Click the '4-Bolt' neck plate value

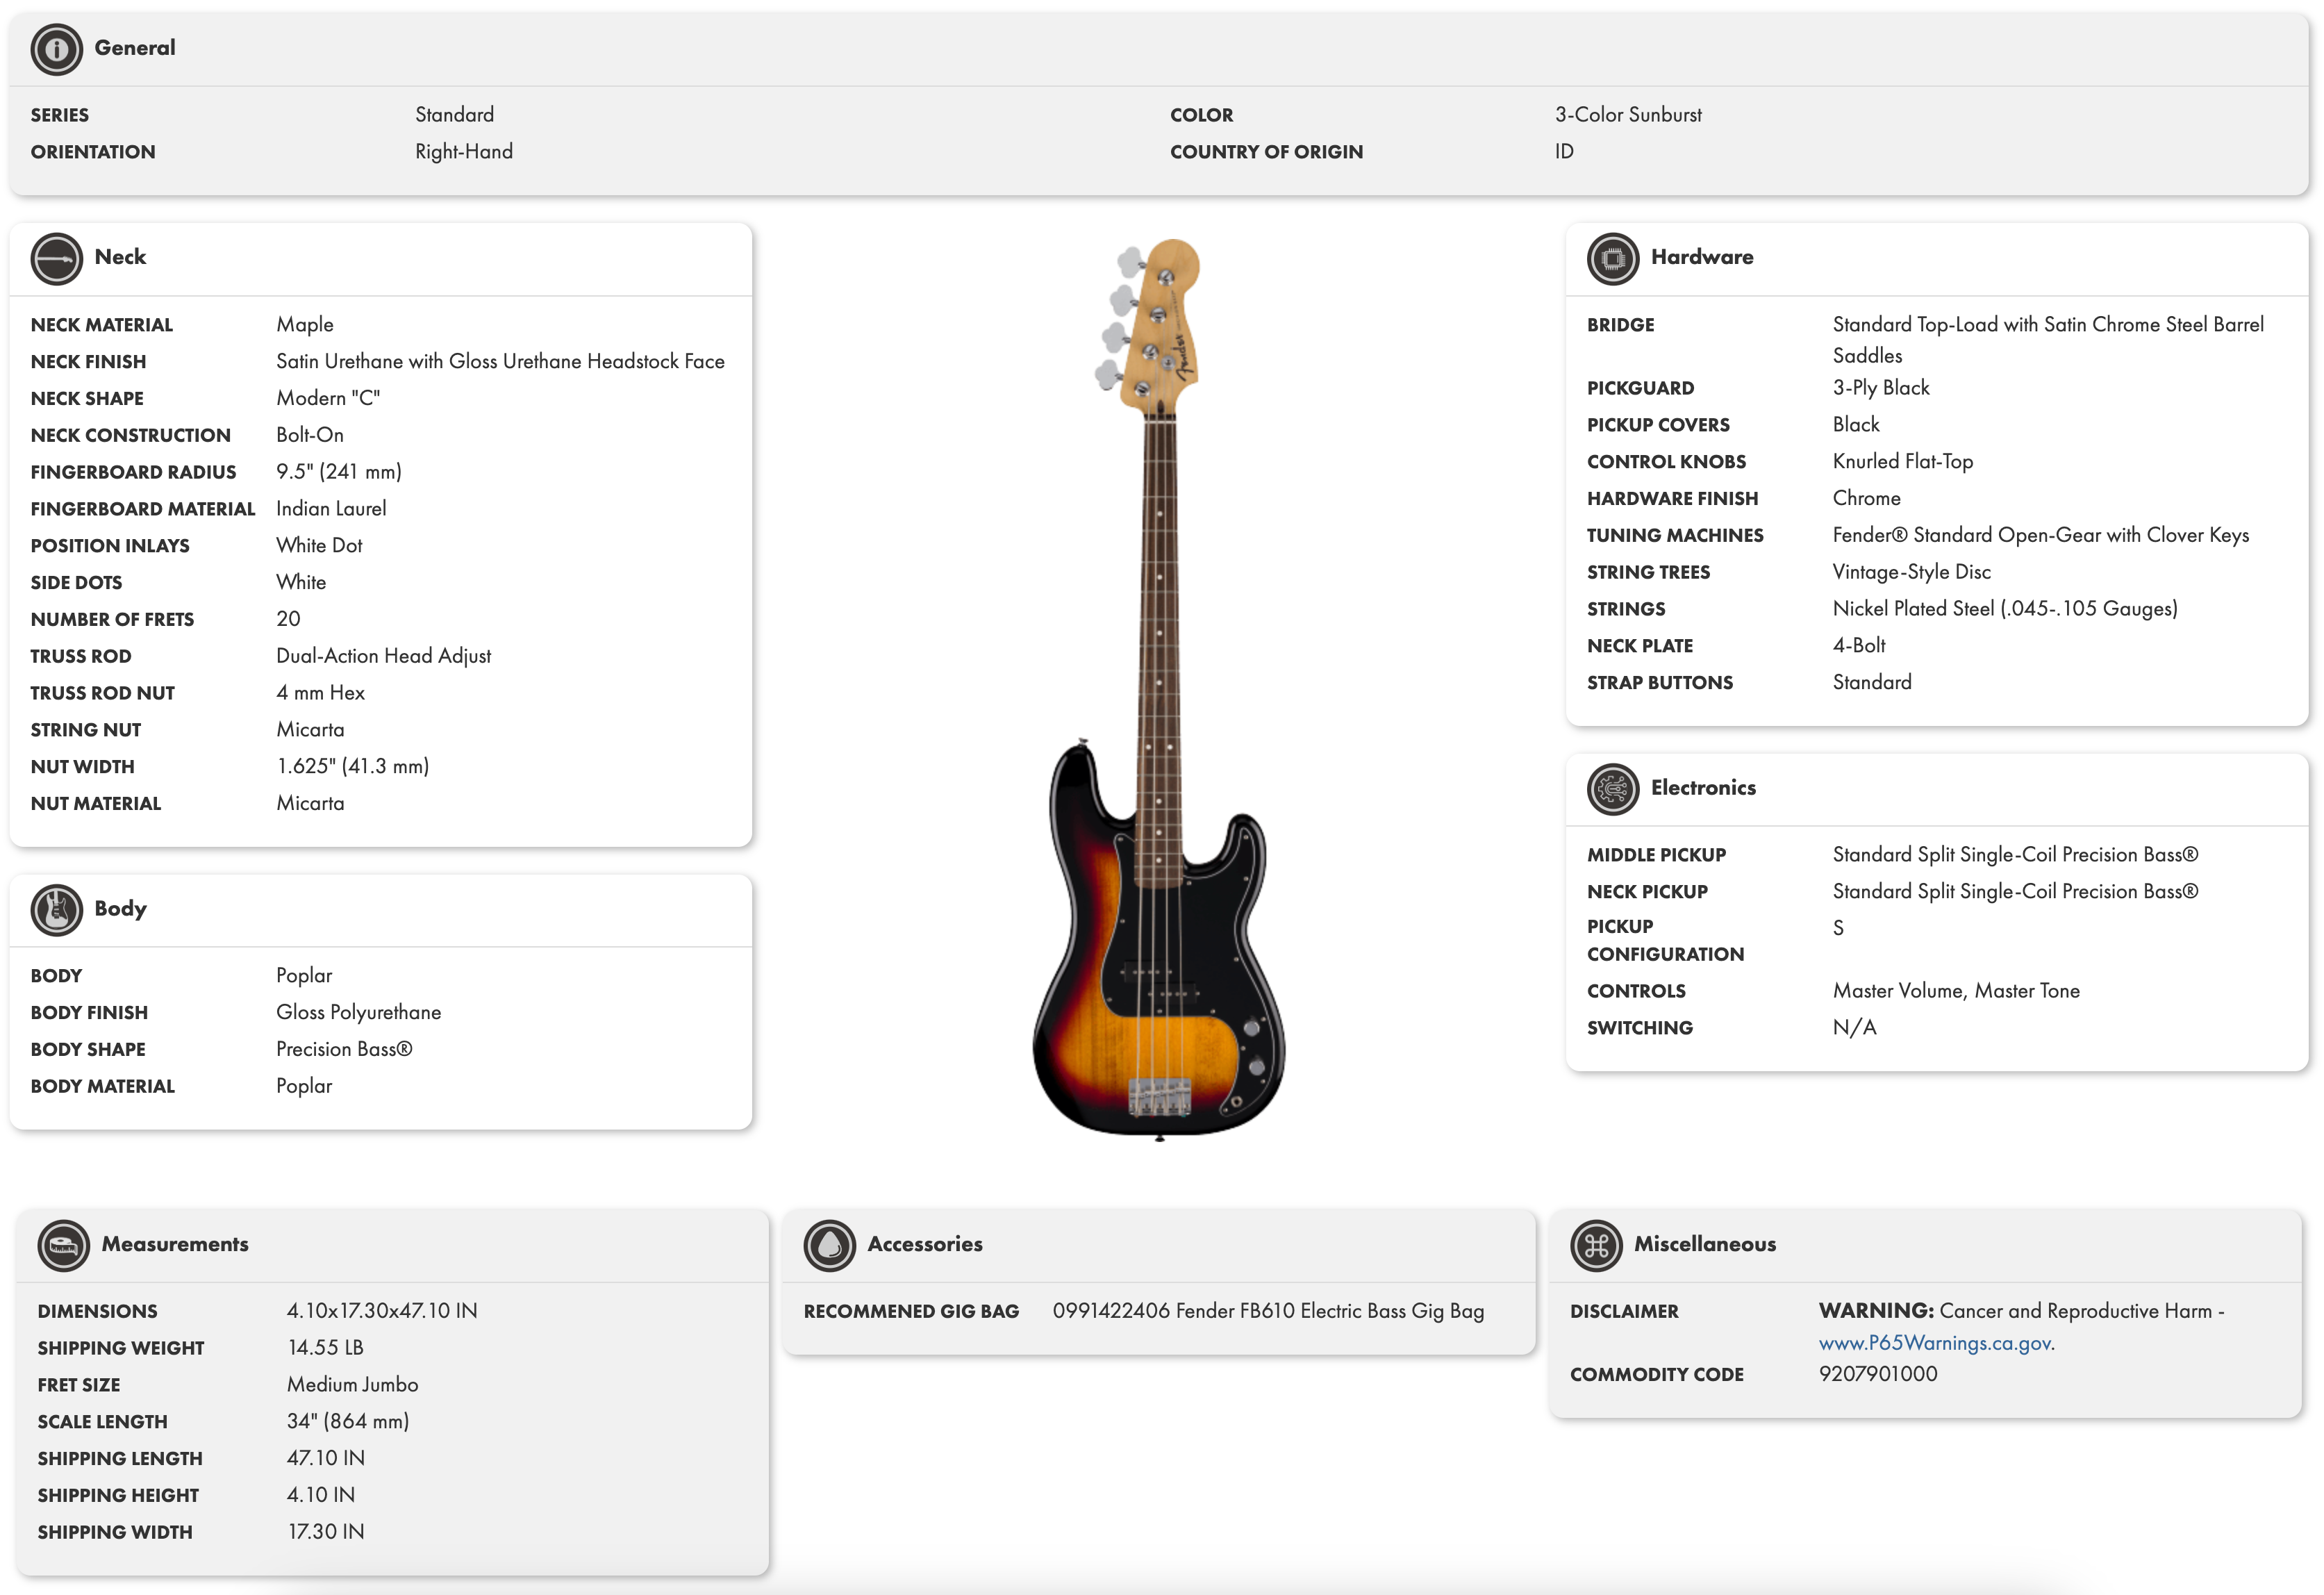click(1858, 645)
